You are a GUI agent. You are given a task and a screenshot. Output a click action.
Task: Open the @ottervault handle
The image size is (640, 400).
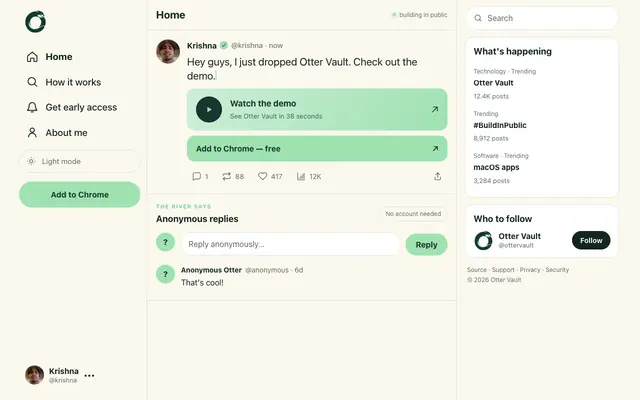(516, 245)
